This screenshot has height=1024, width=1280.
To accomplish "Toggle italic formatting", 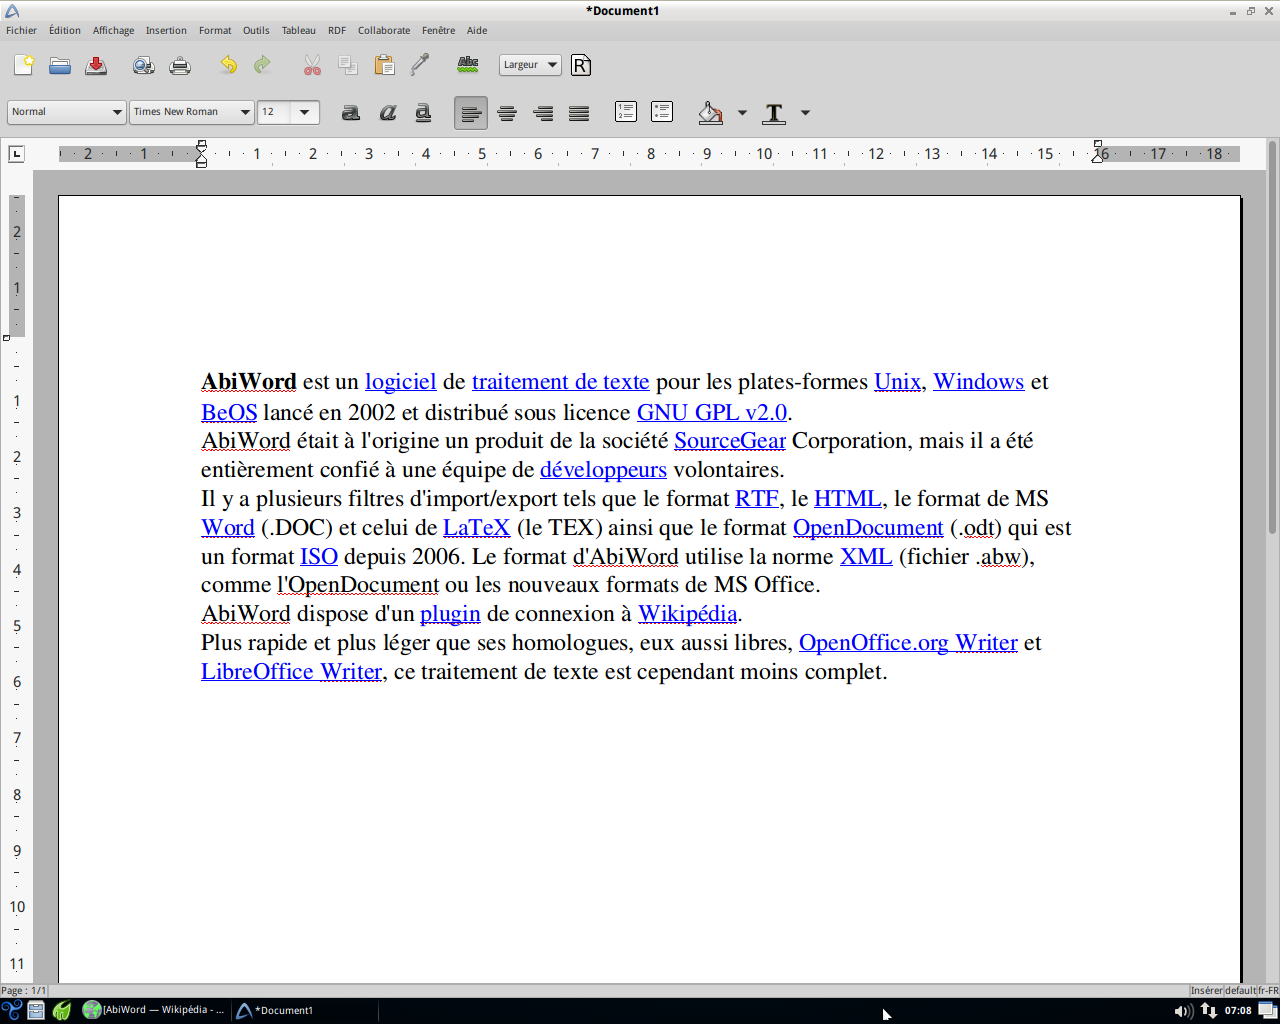I will (x=388, y=113).
